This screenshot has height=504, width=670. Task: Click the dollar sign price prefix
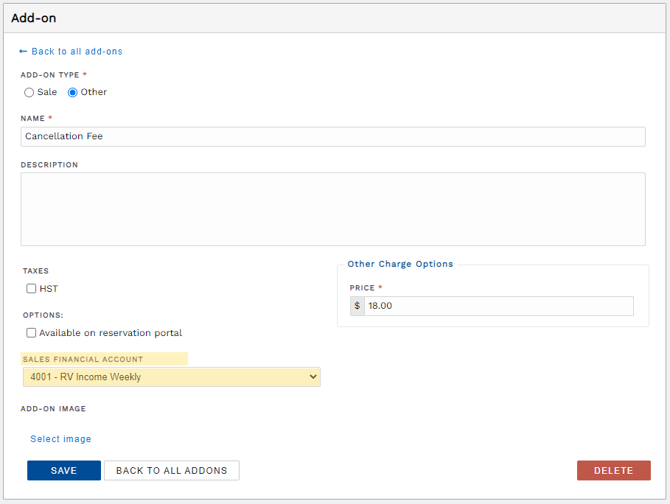(357, 306)
